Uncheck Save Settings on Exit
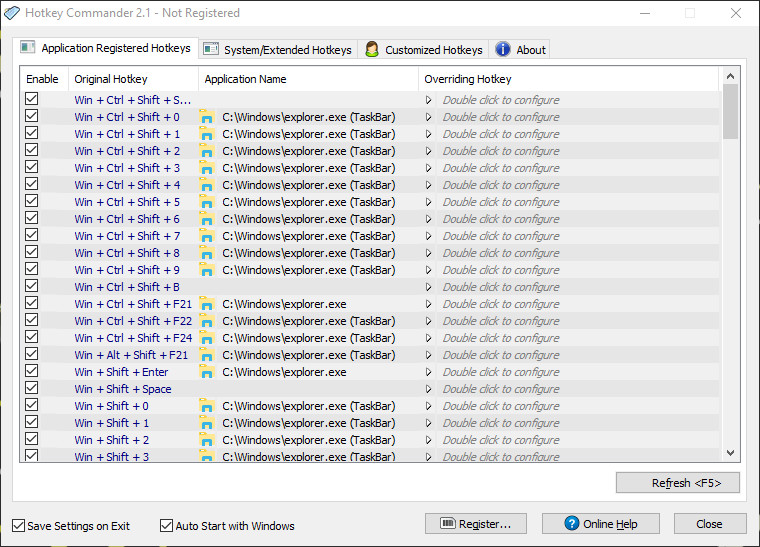This screenshot has height=547, width=760. tap(18, 526)
